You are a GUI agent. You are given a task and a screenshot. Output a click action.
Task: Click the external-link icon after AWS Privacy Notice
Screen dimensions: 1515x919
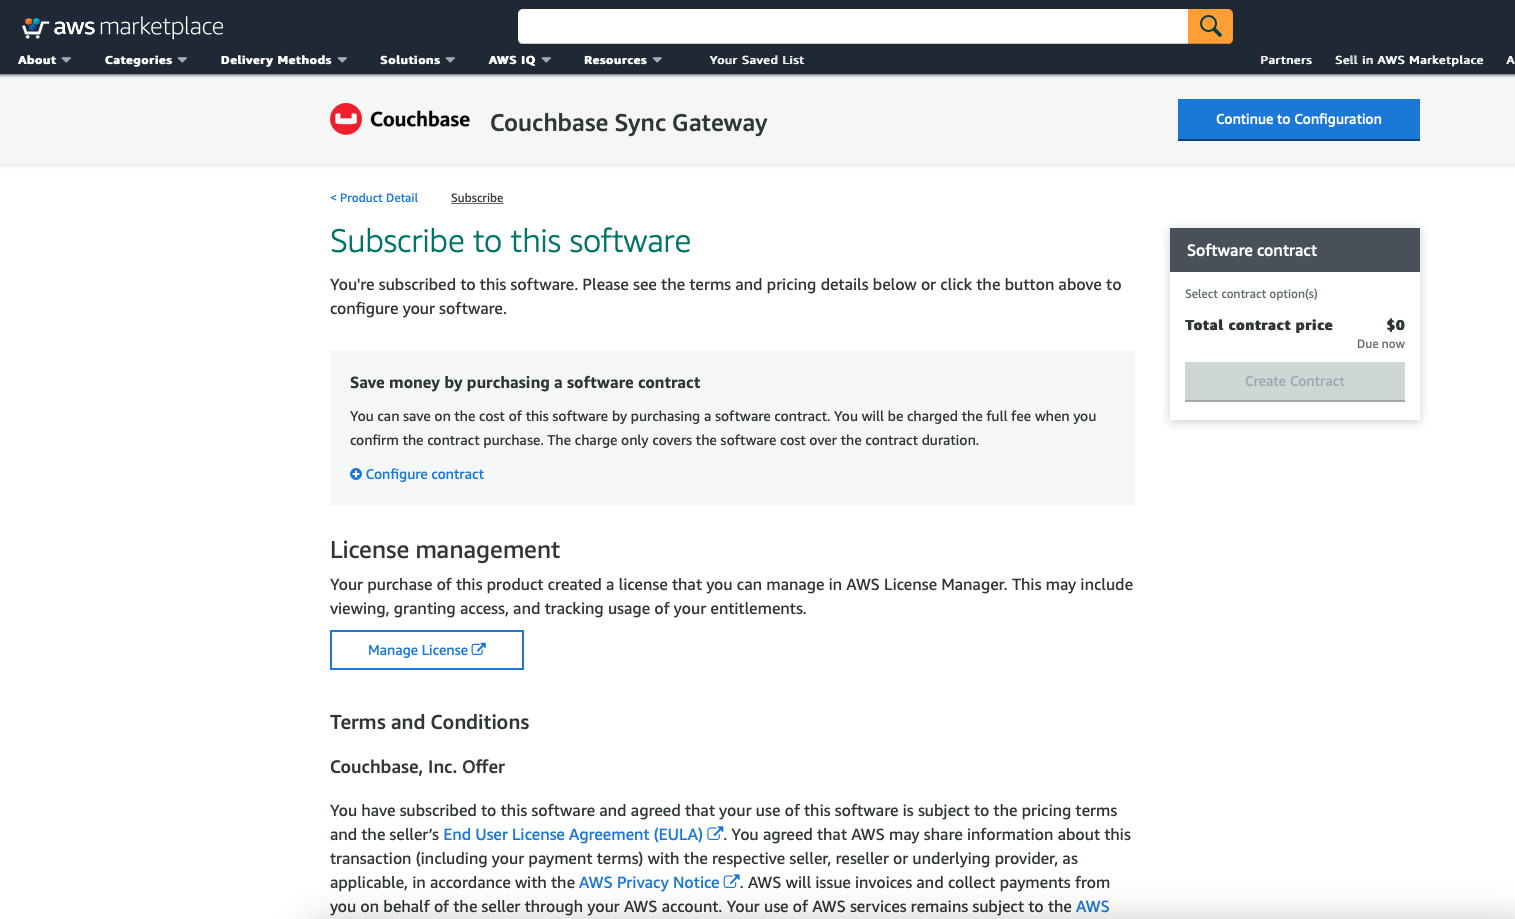[730, 881]
